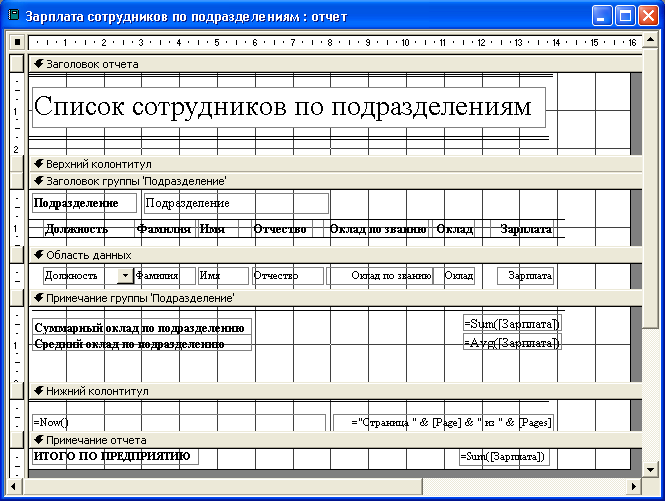Select the =Now() field in page footer

click(179, 423)
